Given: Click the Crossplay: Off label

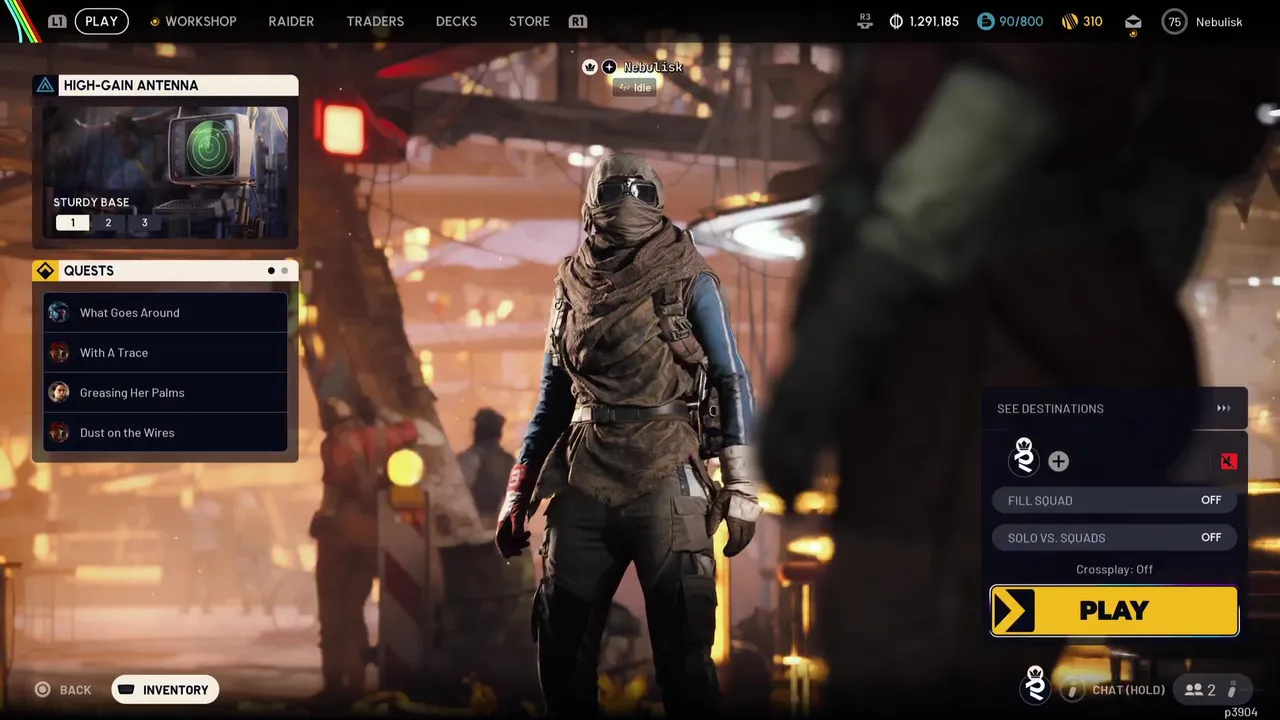Looking at the screenshot, I should click(1114, 569).
